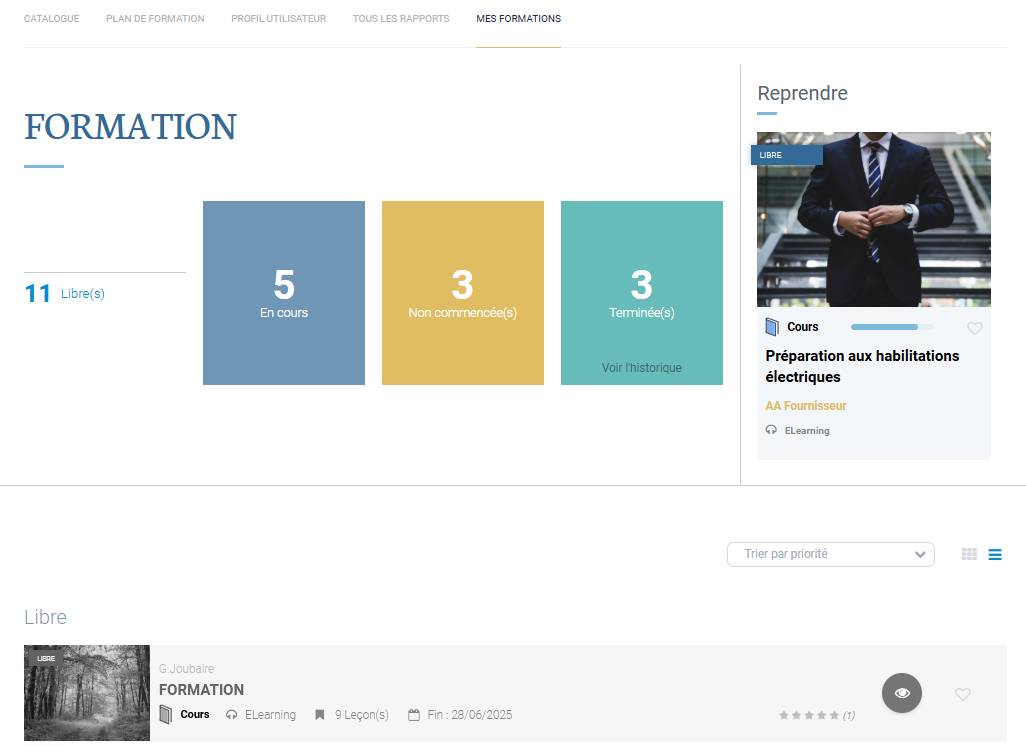Click the chevron arrow of sort dropdown

pyautogui.click(x=920, y=554)
